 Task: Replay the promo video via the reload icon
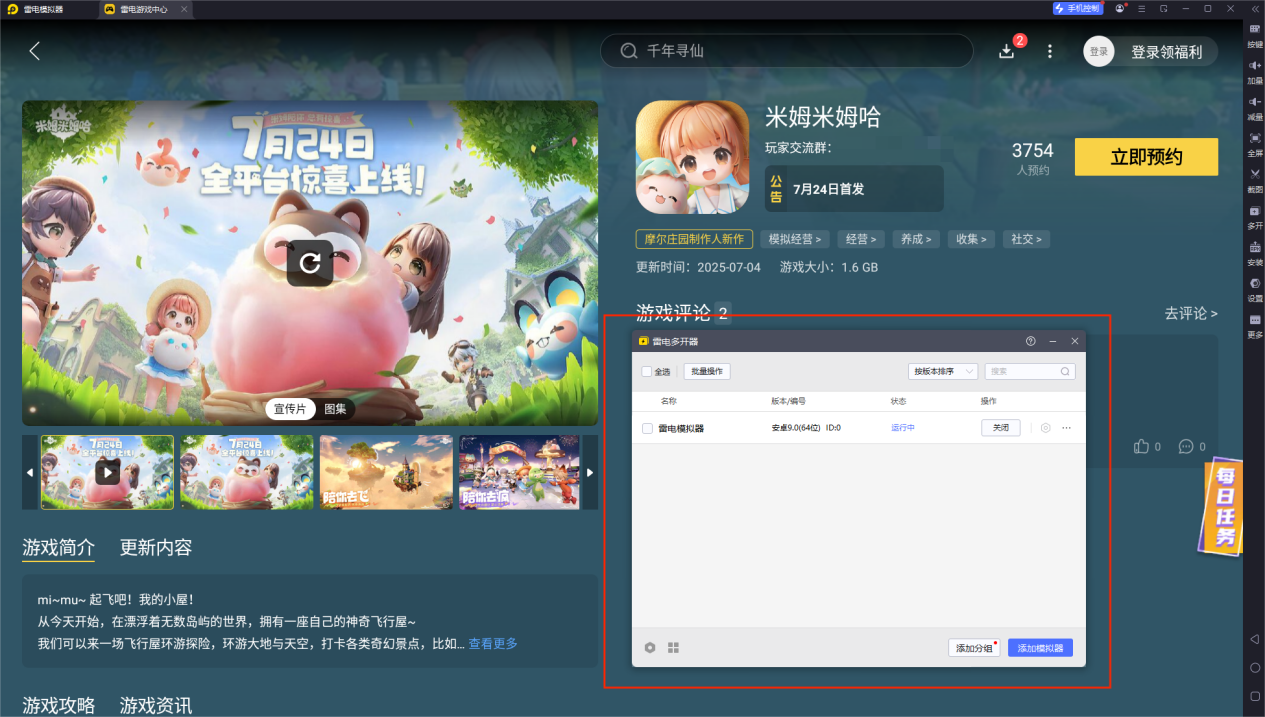[310, 263]
